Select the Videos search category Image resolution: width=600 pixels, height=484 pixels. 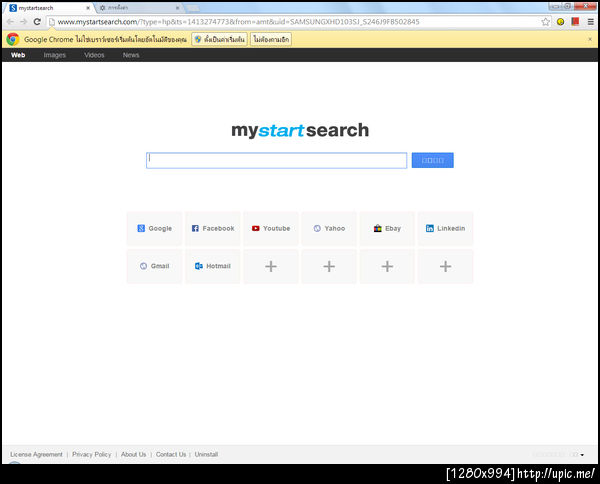[x=94, y=55]
